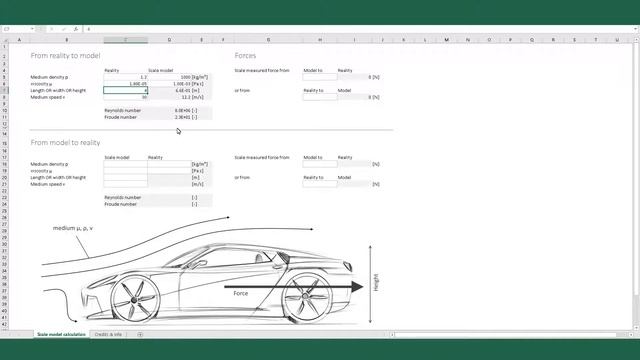640x360 pixels.
Task: Click the lower Reality density input on row 18
Action: 169,164
